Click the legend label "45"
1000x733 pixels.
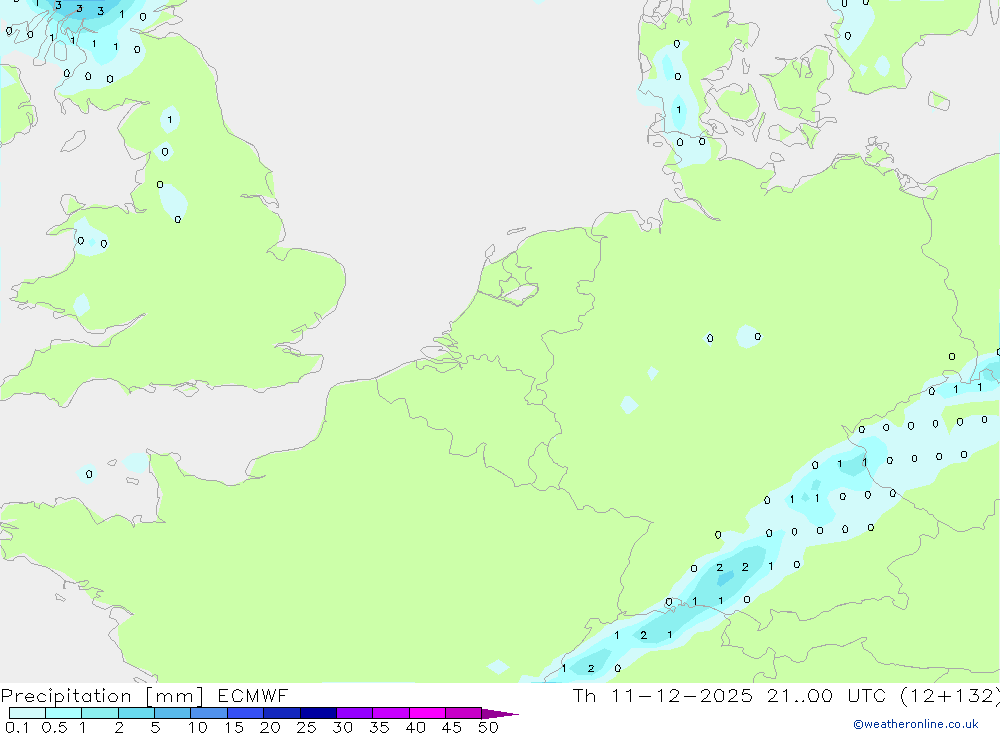coord(452,727)
